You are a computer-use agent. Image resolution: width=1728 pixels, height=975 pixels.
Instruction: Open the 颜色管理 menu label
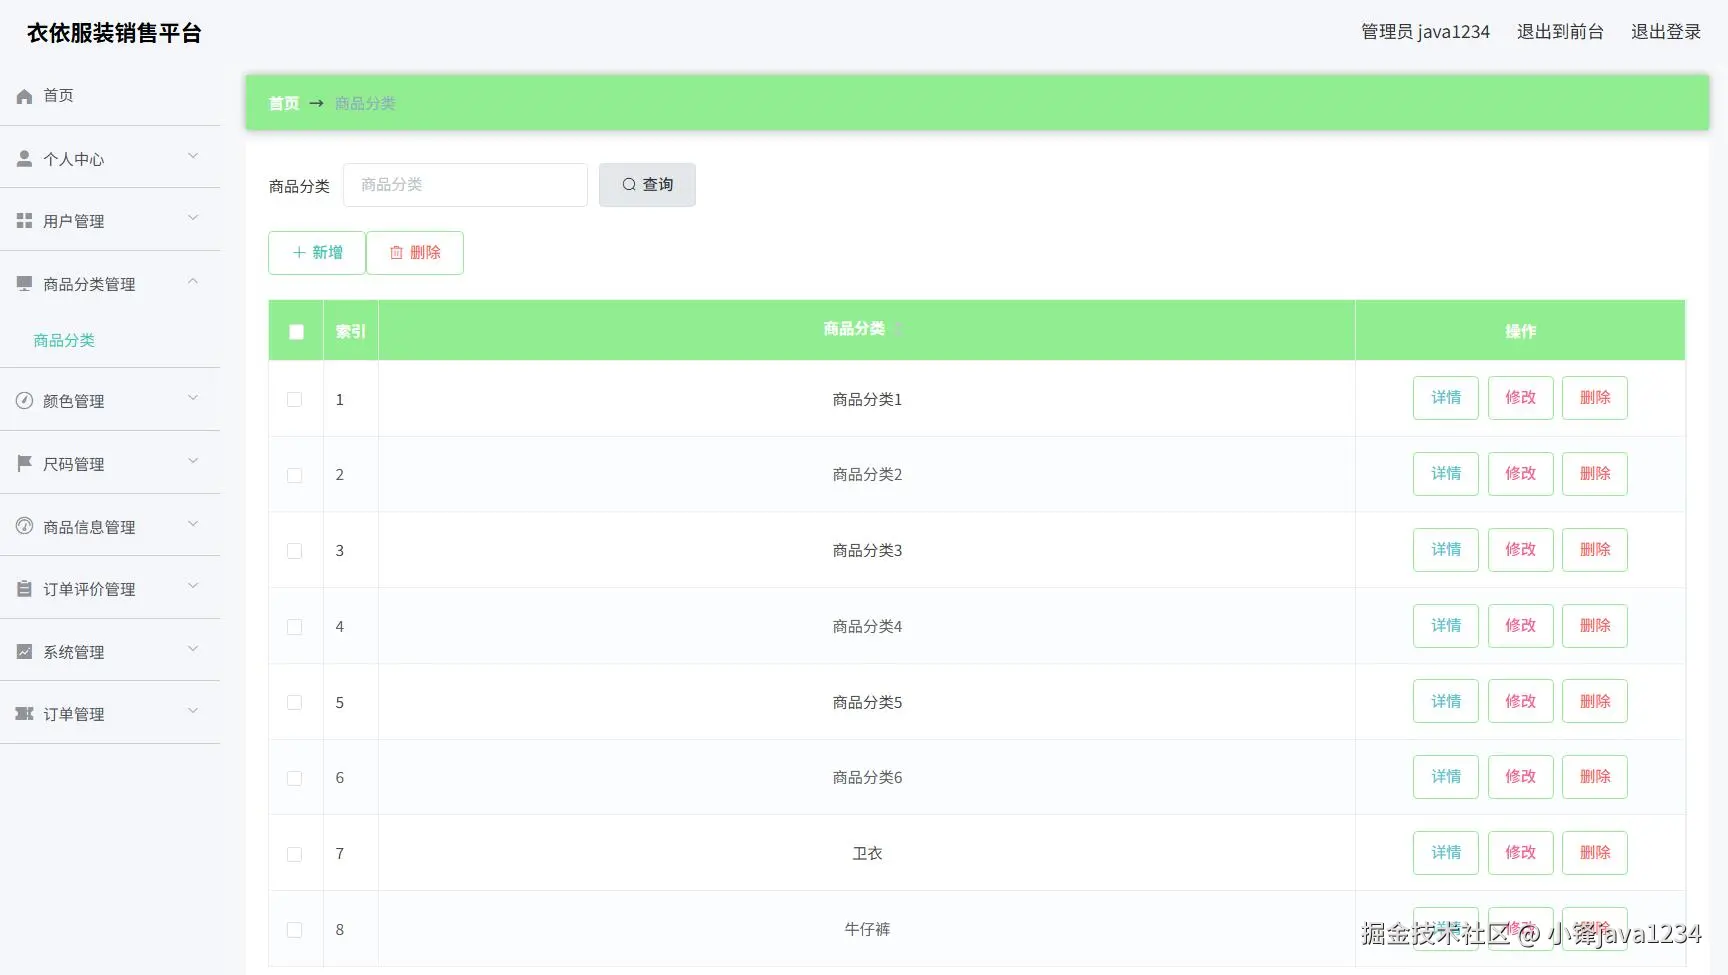click(74, 402)
